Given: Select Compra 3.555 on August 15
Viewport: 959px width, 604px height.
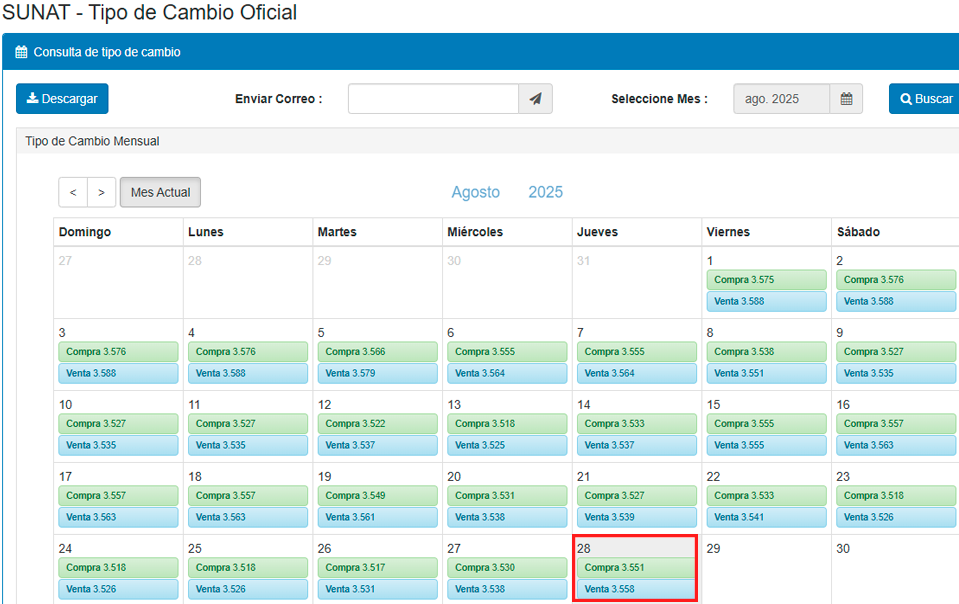Looking at the screenshot, I should point(766,424).
